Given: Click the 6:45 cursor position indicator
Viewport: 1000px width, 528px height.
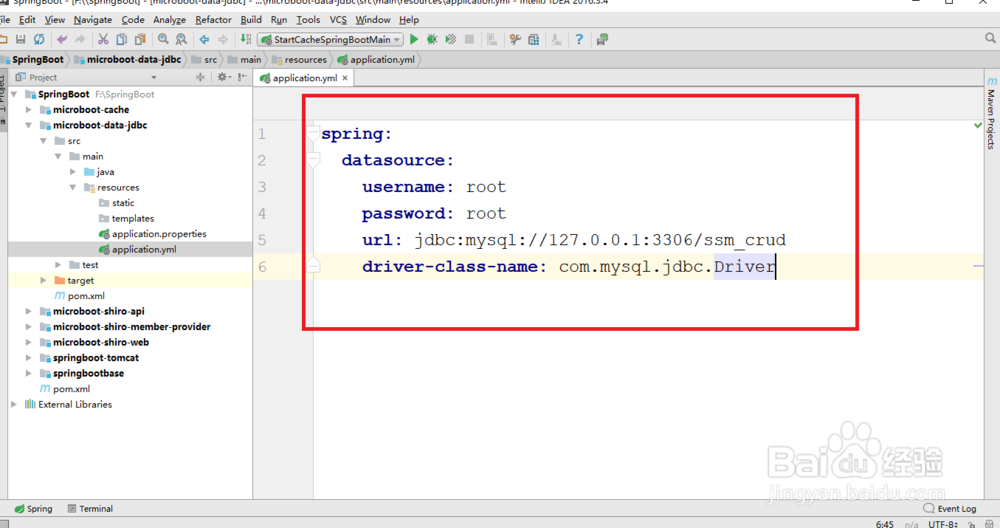Looking at the screenshot, I should coord(885,524).
